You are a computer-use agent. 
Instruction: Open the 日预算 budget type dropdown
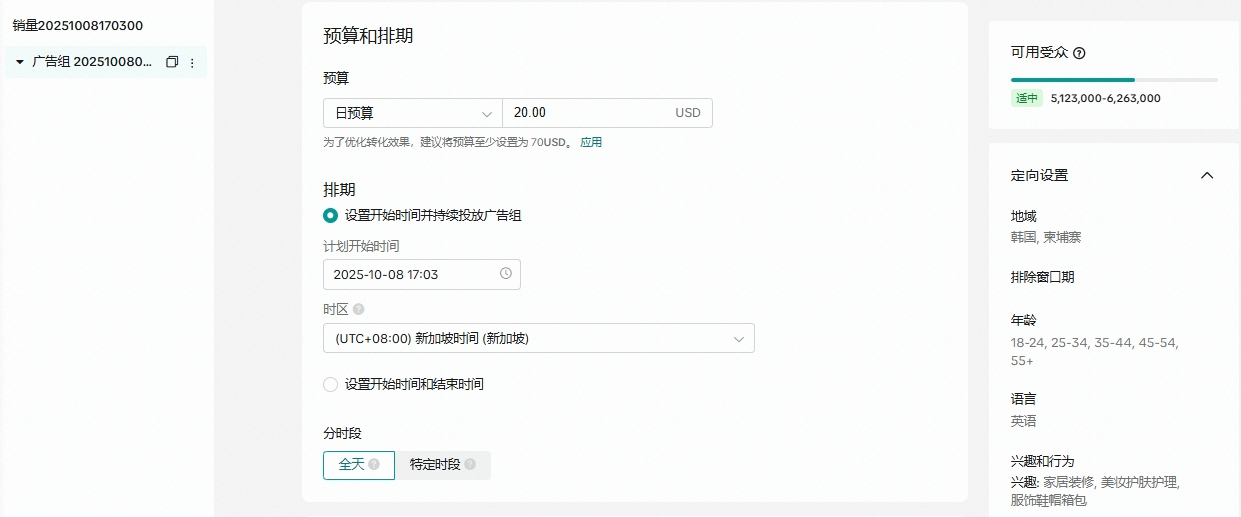pos(412,113)
